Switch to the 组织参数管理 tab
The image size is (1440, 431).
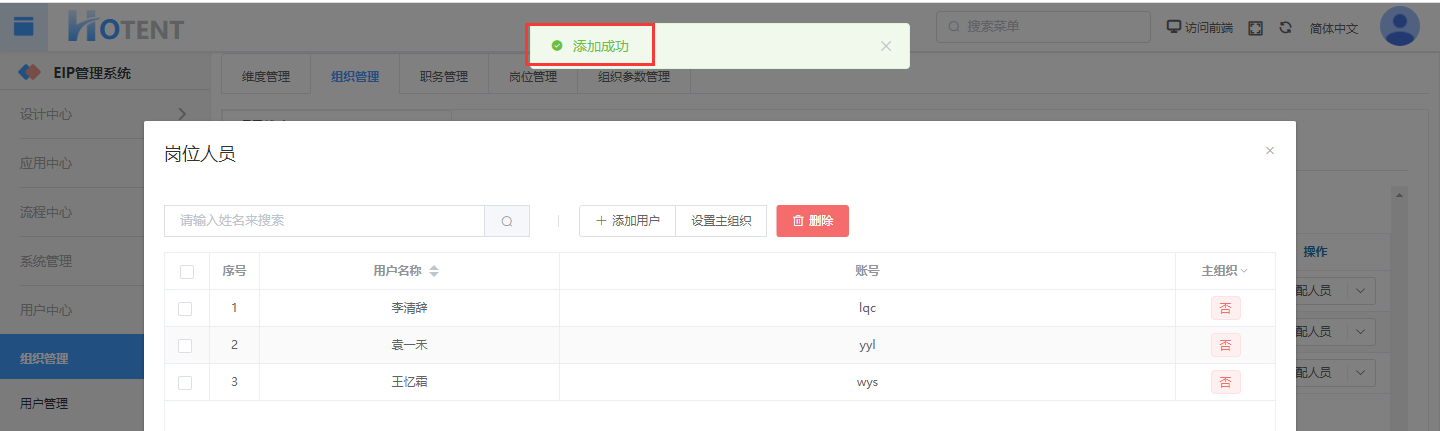(x=634, y=76)
